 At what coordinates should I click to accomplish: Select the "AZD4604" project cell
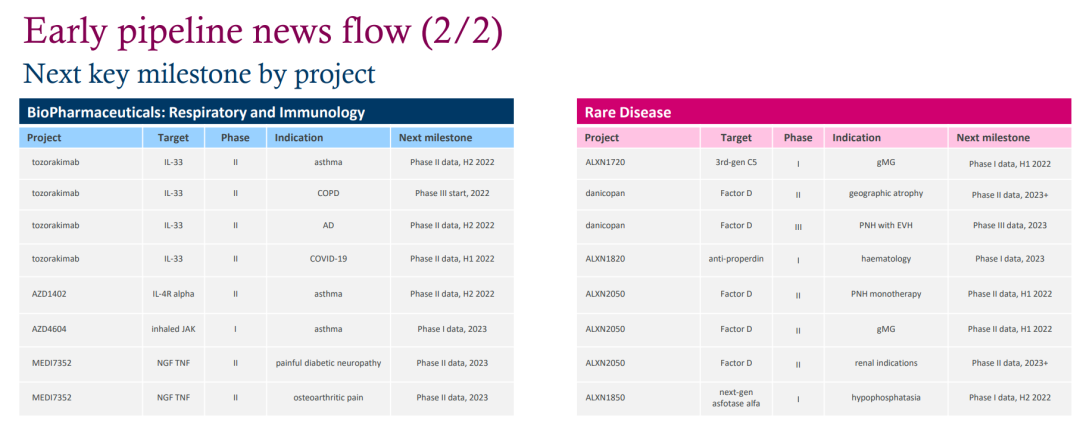coord(81,329)
